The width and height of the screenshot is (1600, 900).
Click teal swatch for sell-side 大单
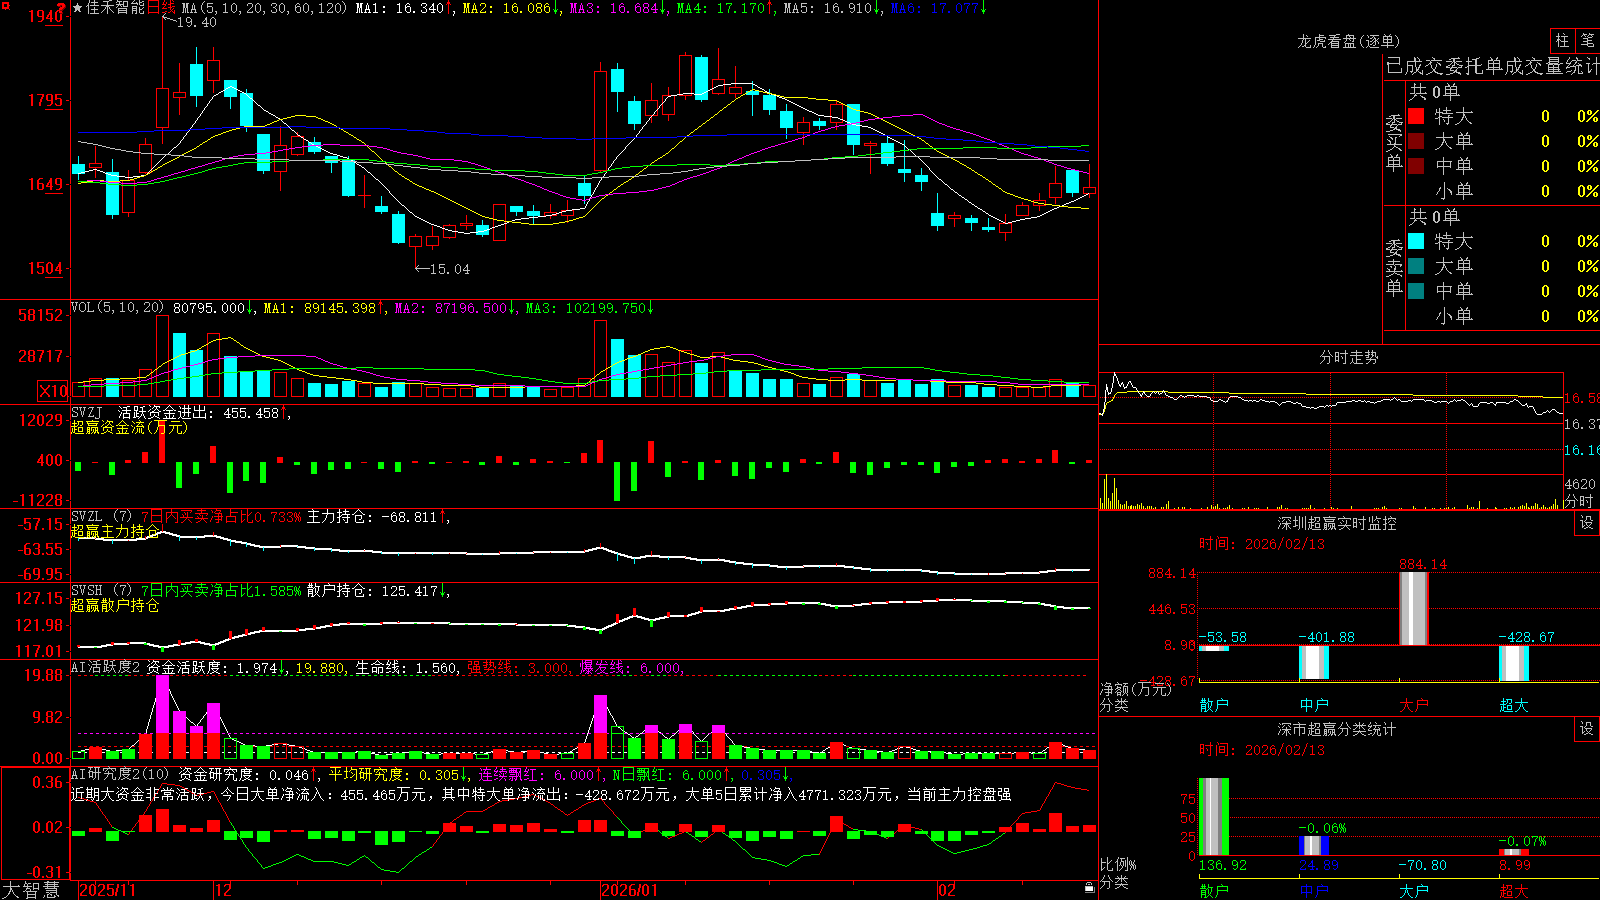point(1416,266)
